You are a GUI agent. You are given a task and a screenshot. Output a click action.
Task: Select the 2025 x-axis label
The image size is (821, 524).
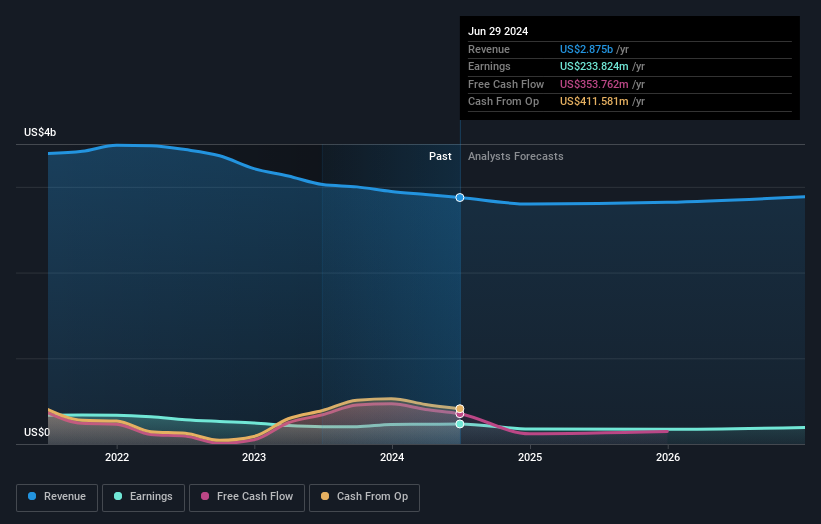530,457
